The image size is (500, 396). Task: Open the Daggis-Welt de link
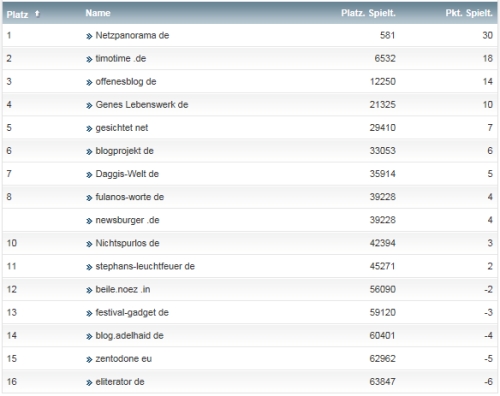click(x=127, y=174)
